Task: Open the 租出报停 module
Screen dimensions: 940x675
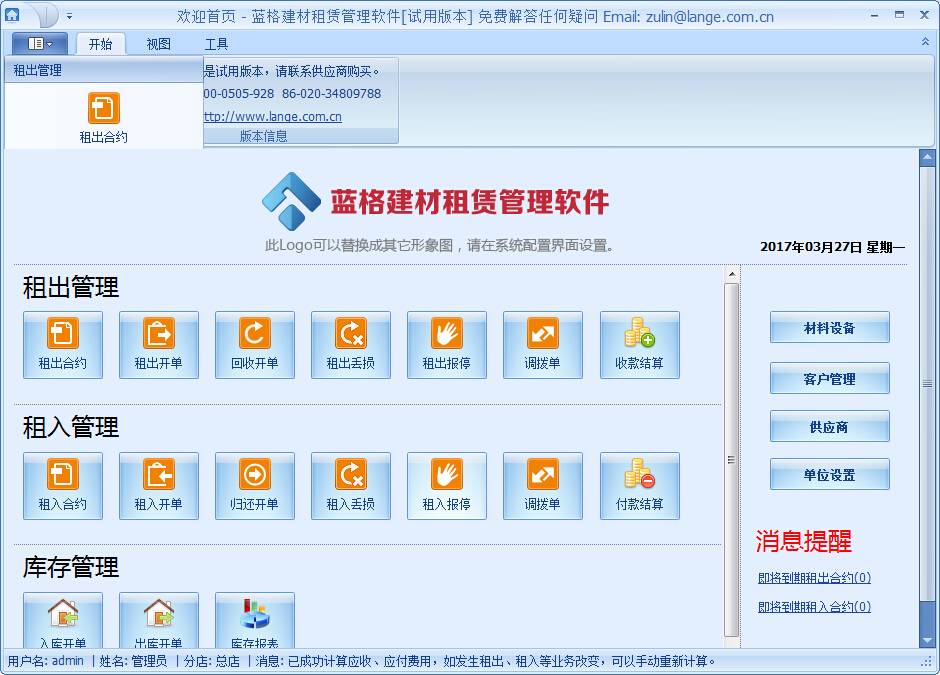Action: [x=447, y=345]
